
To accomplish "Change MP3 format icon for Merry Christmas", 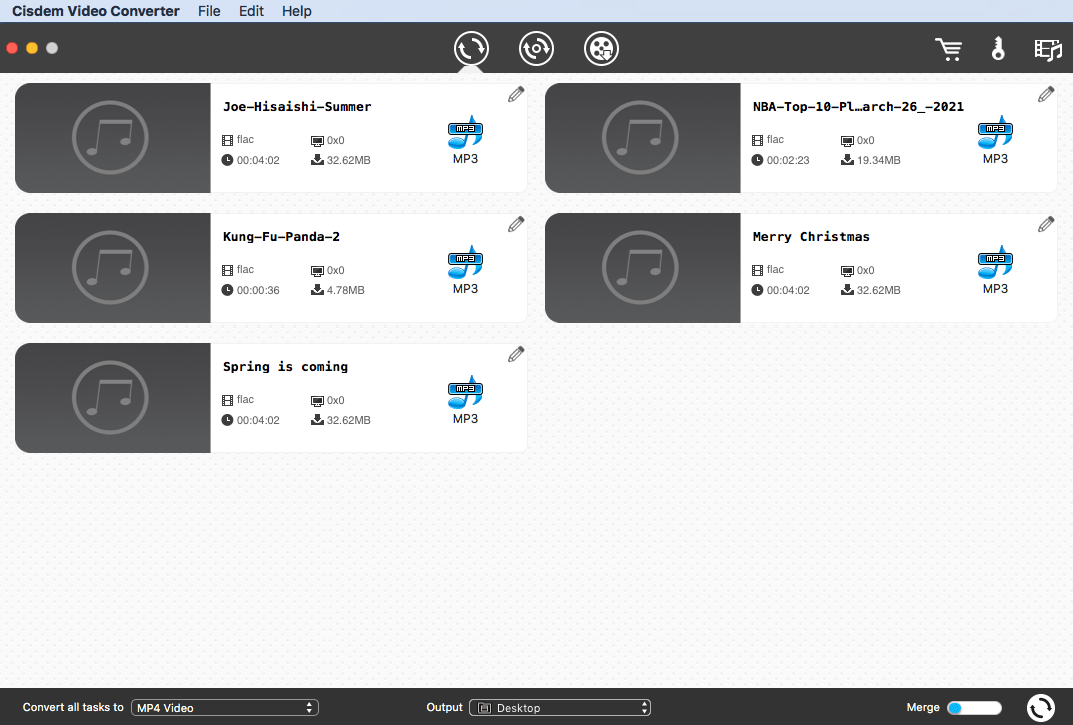I will (995, 270).
